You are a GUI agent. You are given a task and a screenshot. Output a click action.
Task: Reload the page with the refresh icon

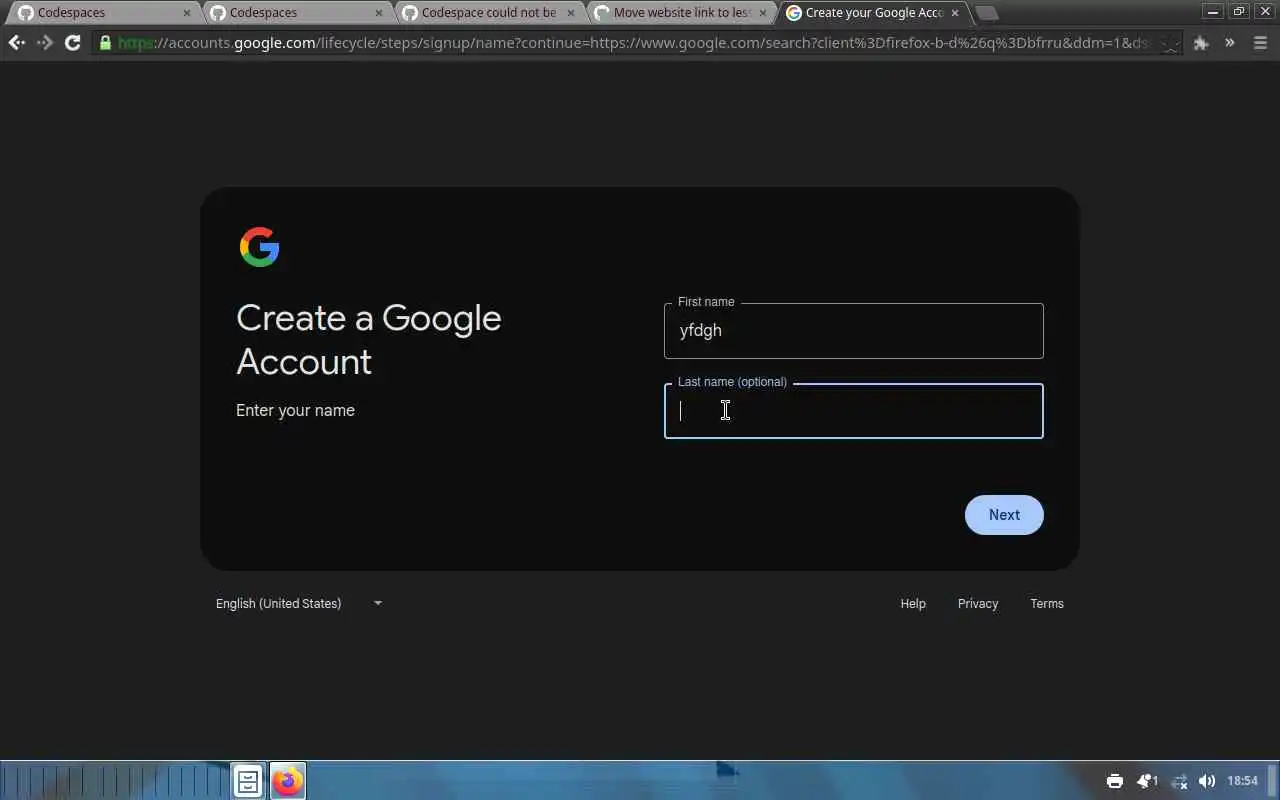[x=72, y=43]
